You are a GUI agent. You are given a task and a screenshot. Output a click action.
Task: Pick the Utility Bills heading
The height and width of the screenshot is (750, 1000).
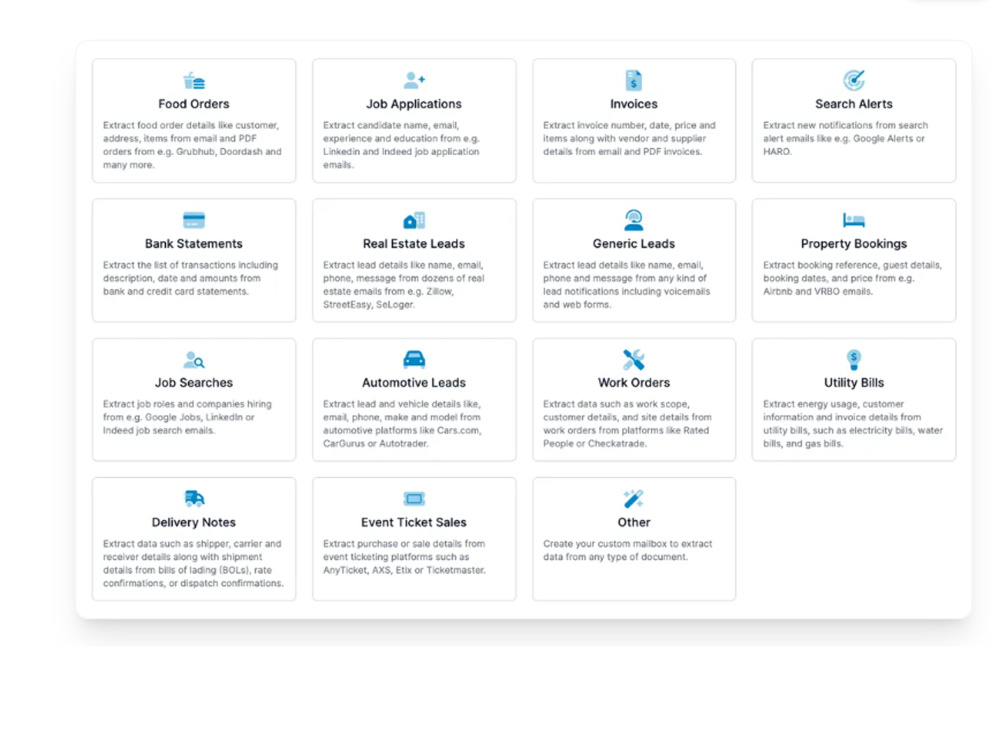click(853, 383)
